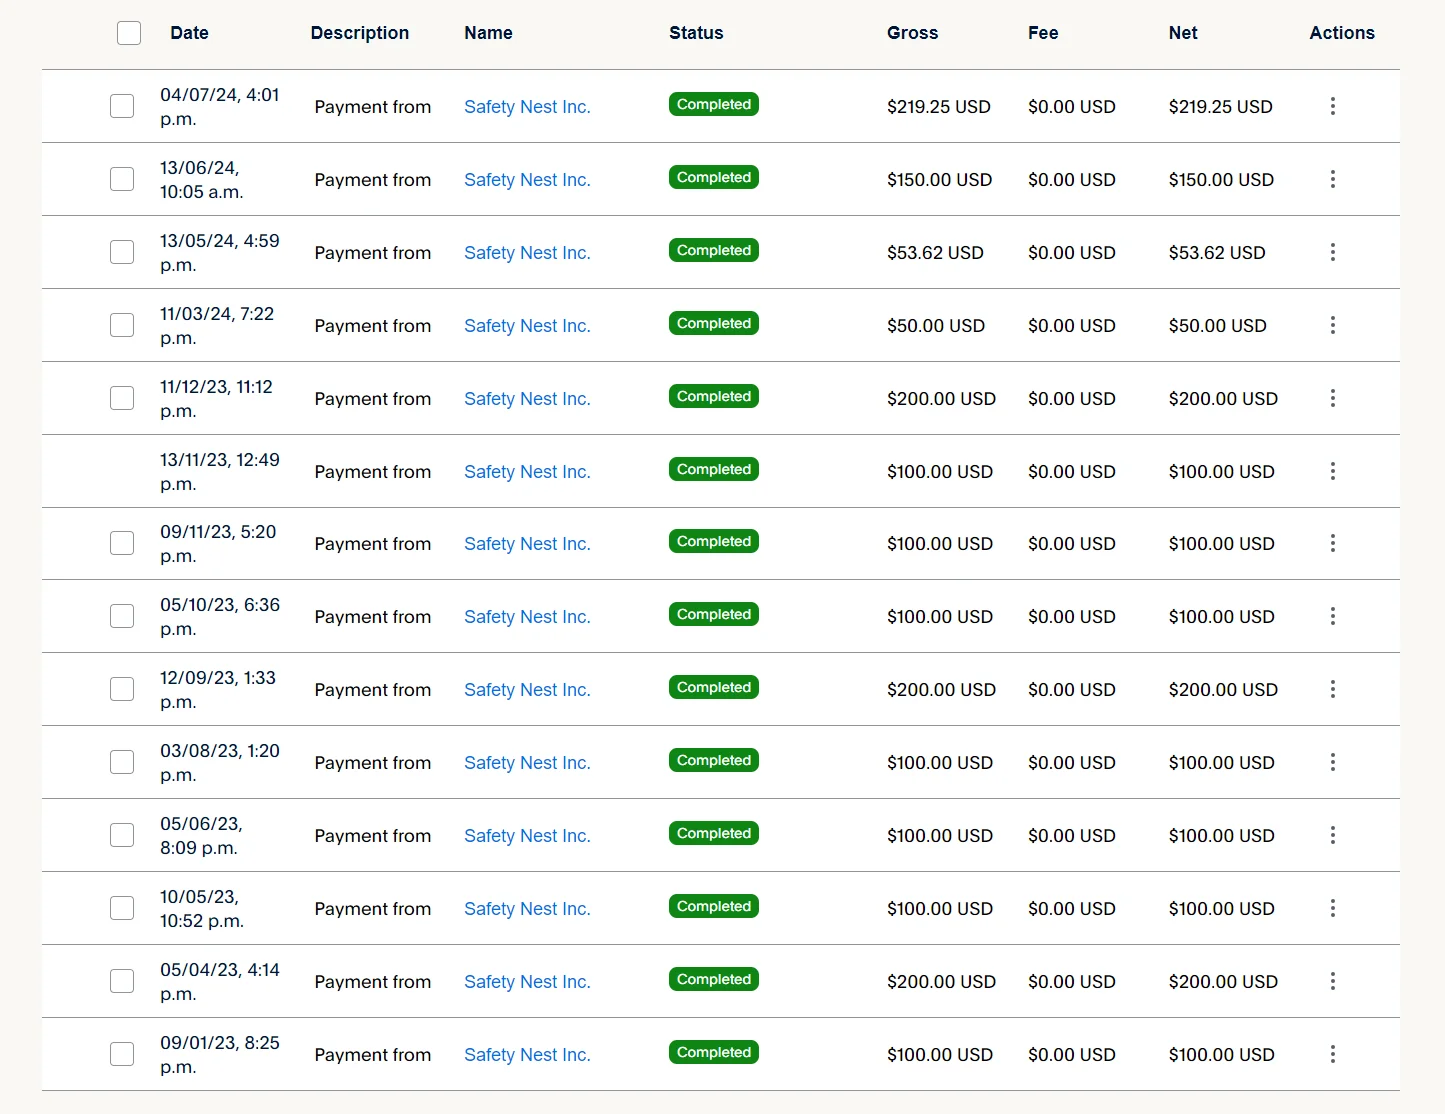Screen dimensions: 1445x1114
Task: Click the $219.25 USD gross amount
Action: [939, 107]
